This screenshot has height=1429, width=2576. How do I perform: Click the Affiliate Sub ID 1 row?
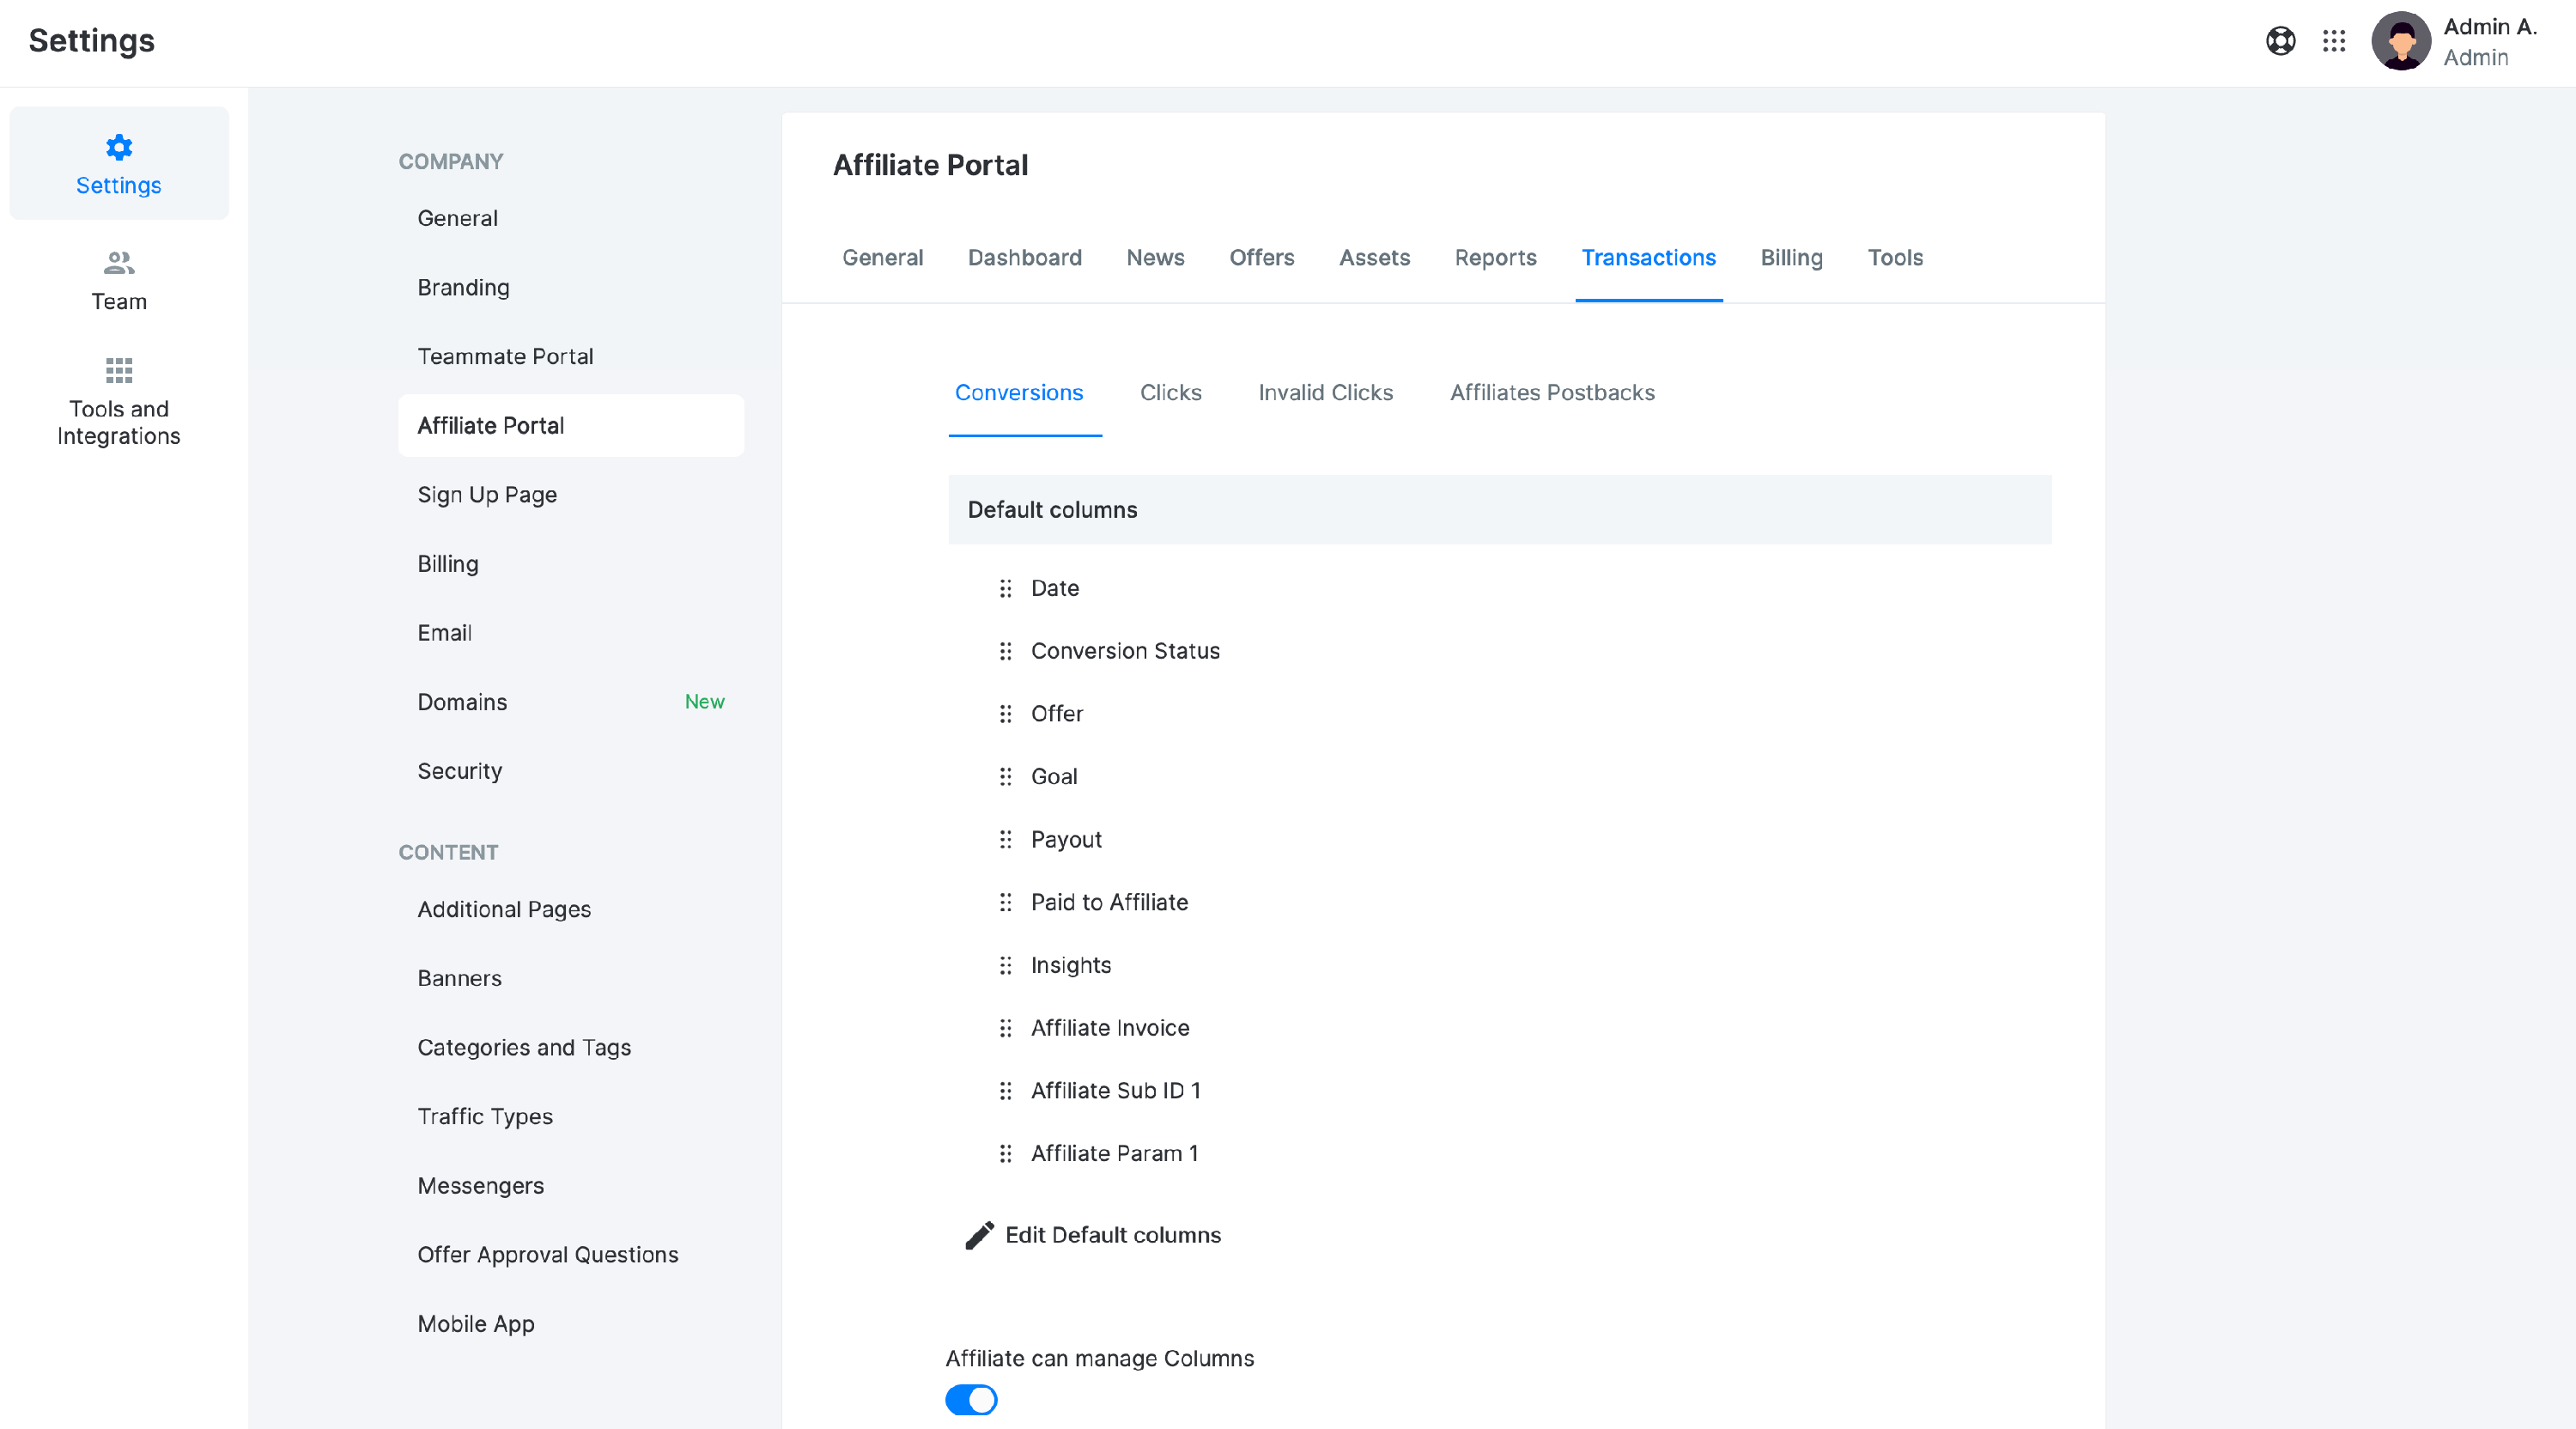pyautogui.click(x=1115, y=1091)
